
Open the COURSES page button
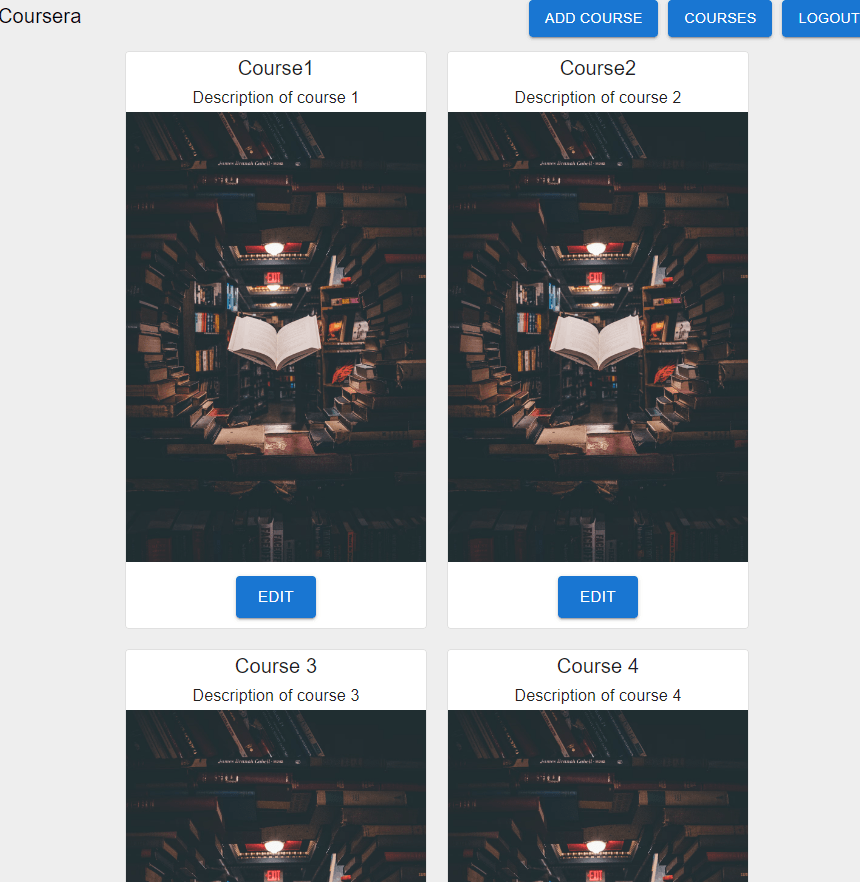click(x=719, y=18)
